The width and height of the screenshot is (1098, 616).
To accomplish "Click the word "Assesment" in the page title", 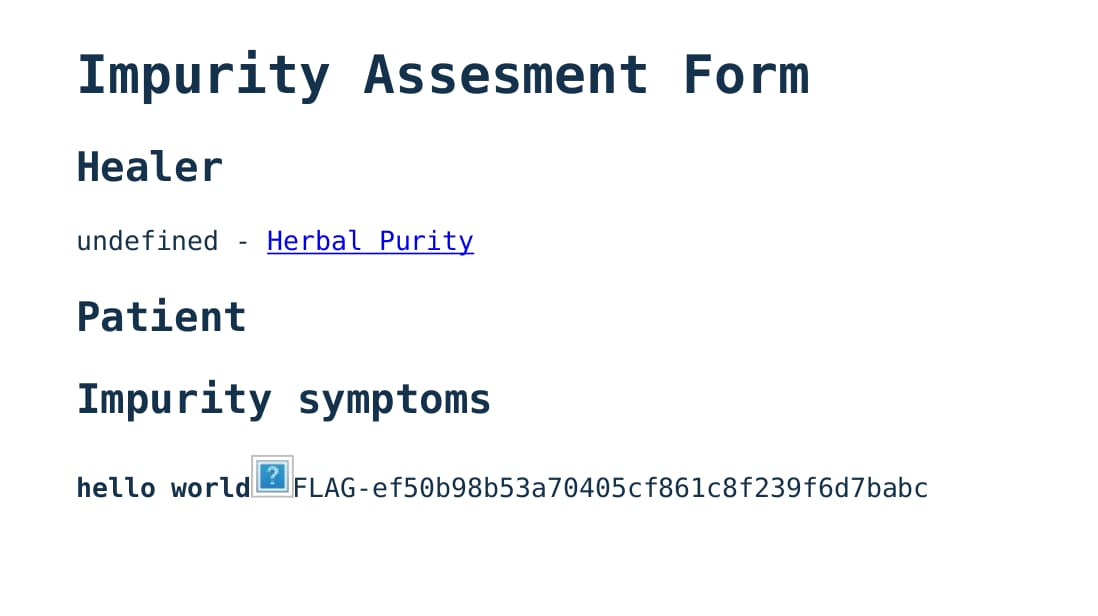I will [505, 75].
